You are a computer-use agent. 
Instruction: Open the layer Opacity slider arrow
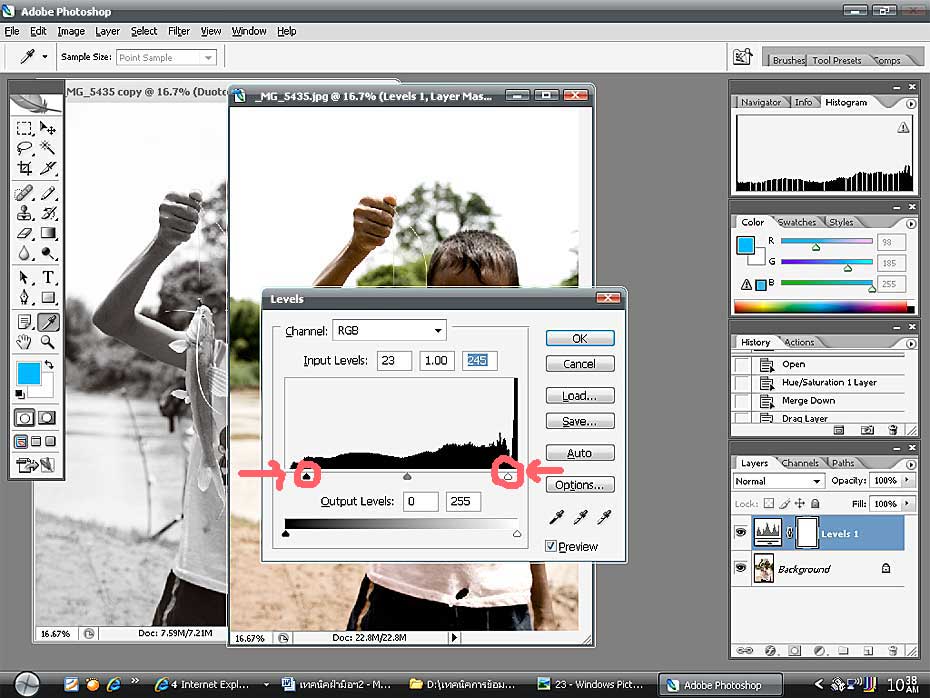coord(907,480)
